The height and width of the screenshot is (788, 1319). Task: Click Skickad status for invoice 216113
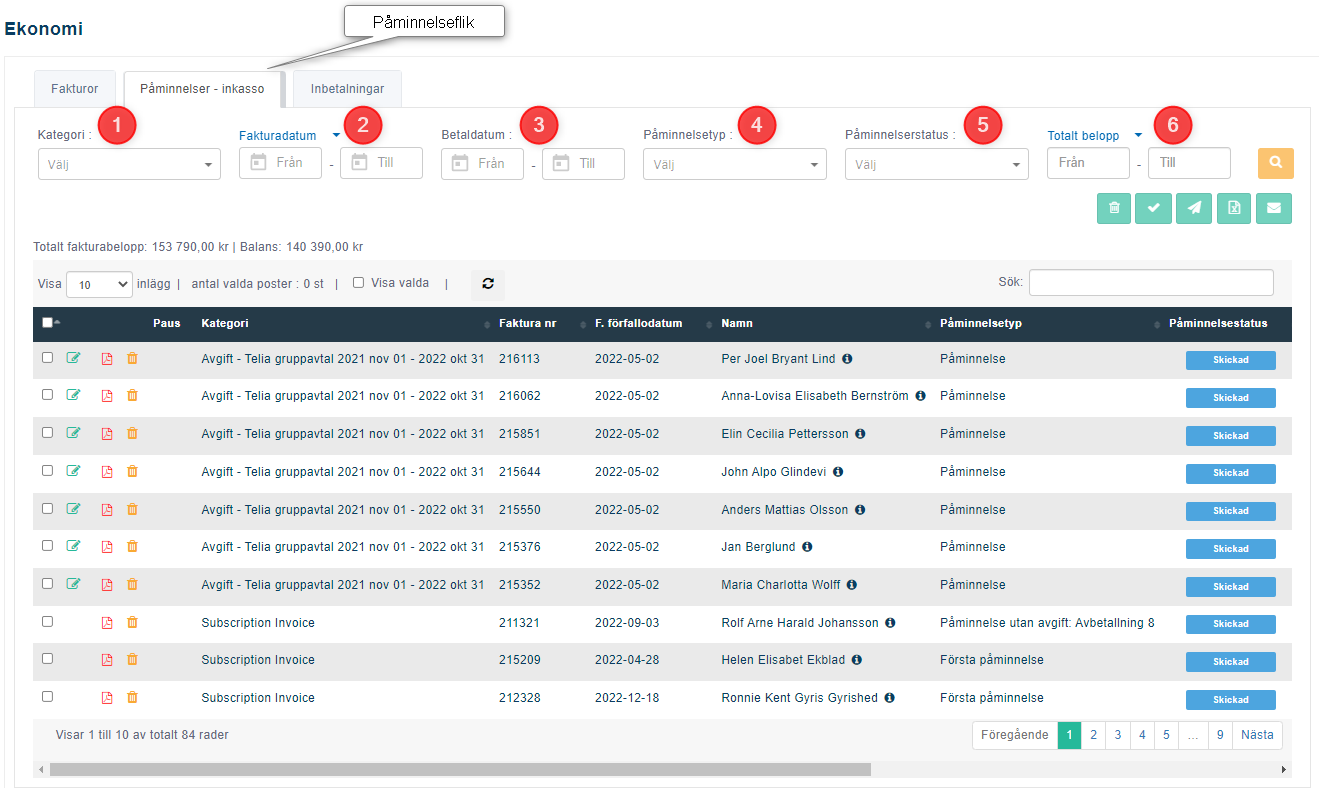point(1231,360)
